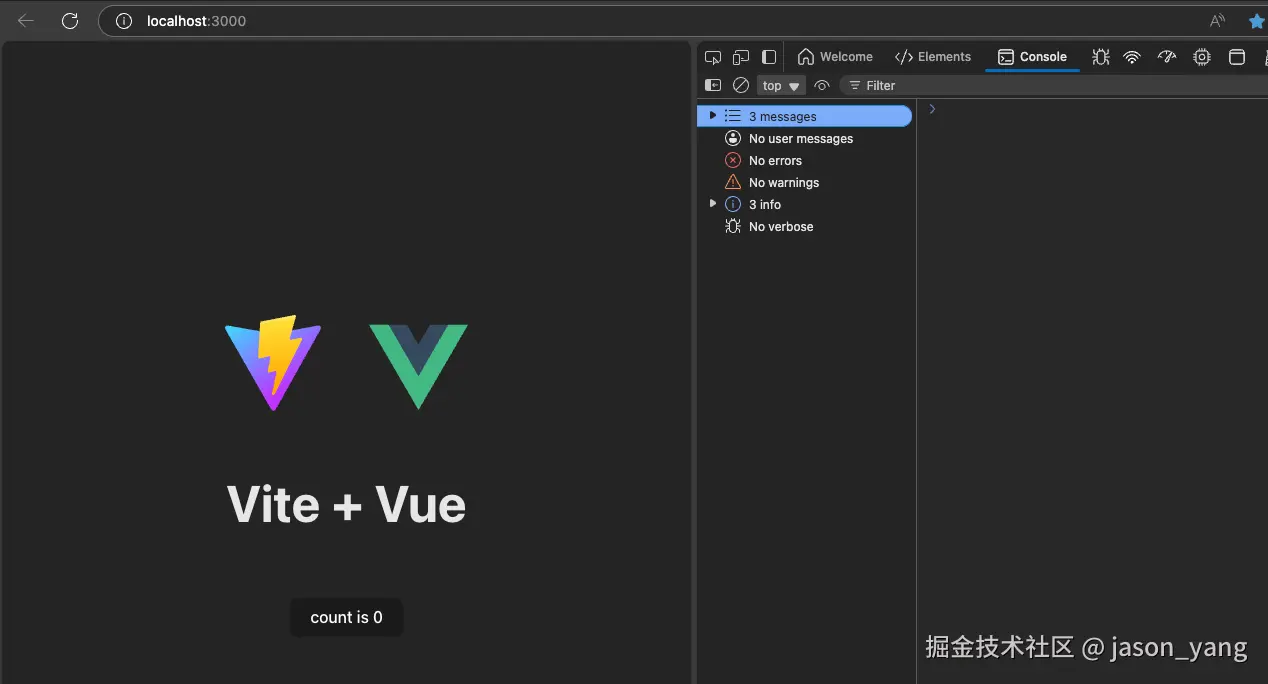The width and height of the screenshot is (1268, 684).
Task: Open the Sources bug icon tab
Action: (1101, 57)
